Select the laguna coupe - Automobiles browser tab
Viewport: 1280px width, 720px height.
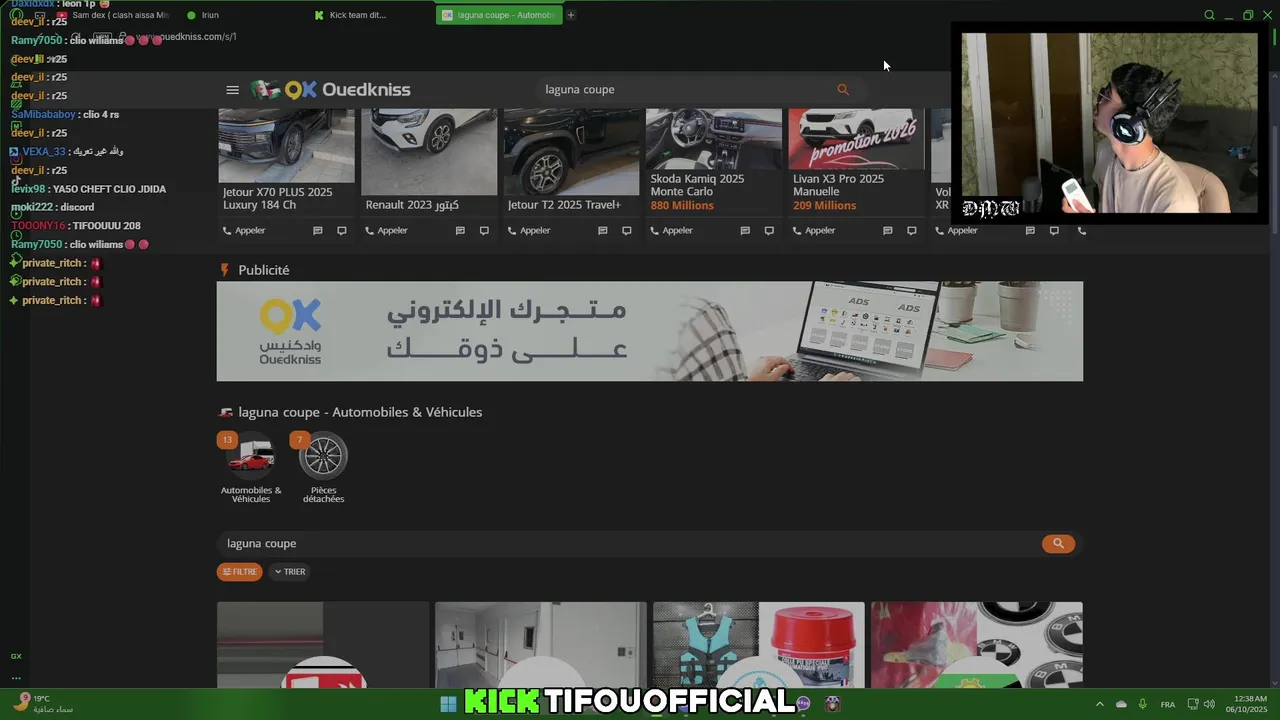[499, 15]
